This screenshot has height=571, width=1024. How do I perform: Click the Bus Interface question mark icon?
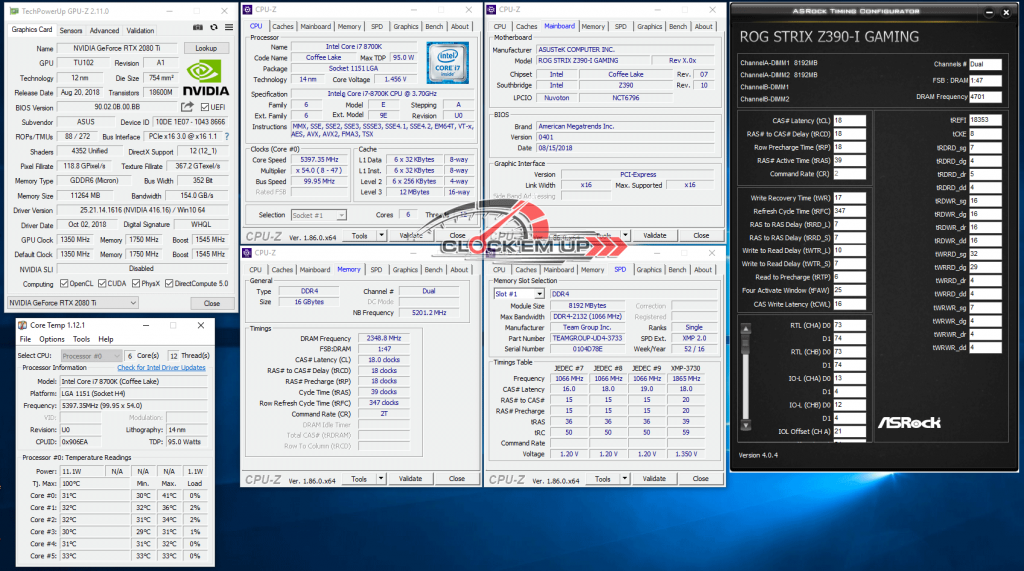click(x=225, y=136)
